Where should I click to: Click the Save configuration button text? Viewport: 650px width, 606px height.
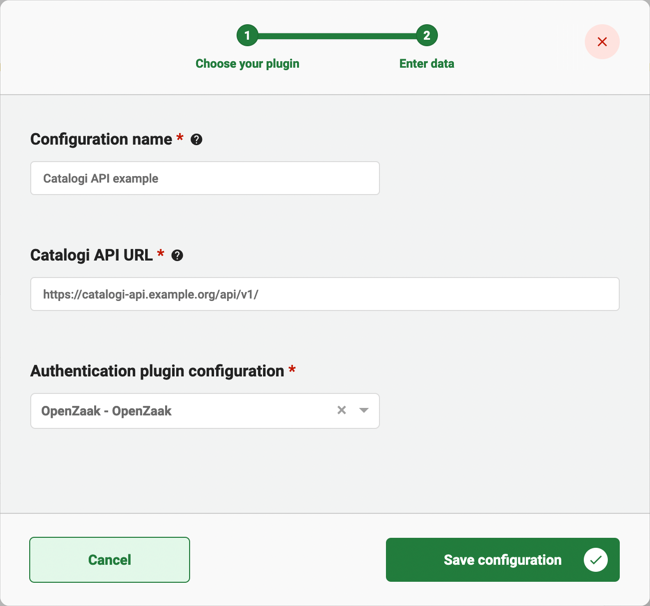click(502, 560)
